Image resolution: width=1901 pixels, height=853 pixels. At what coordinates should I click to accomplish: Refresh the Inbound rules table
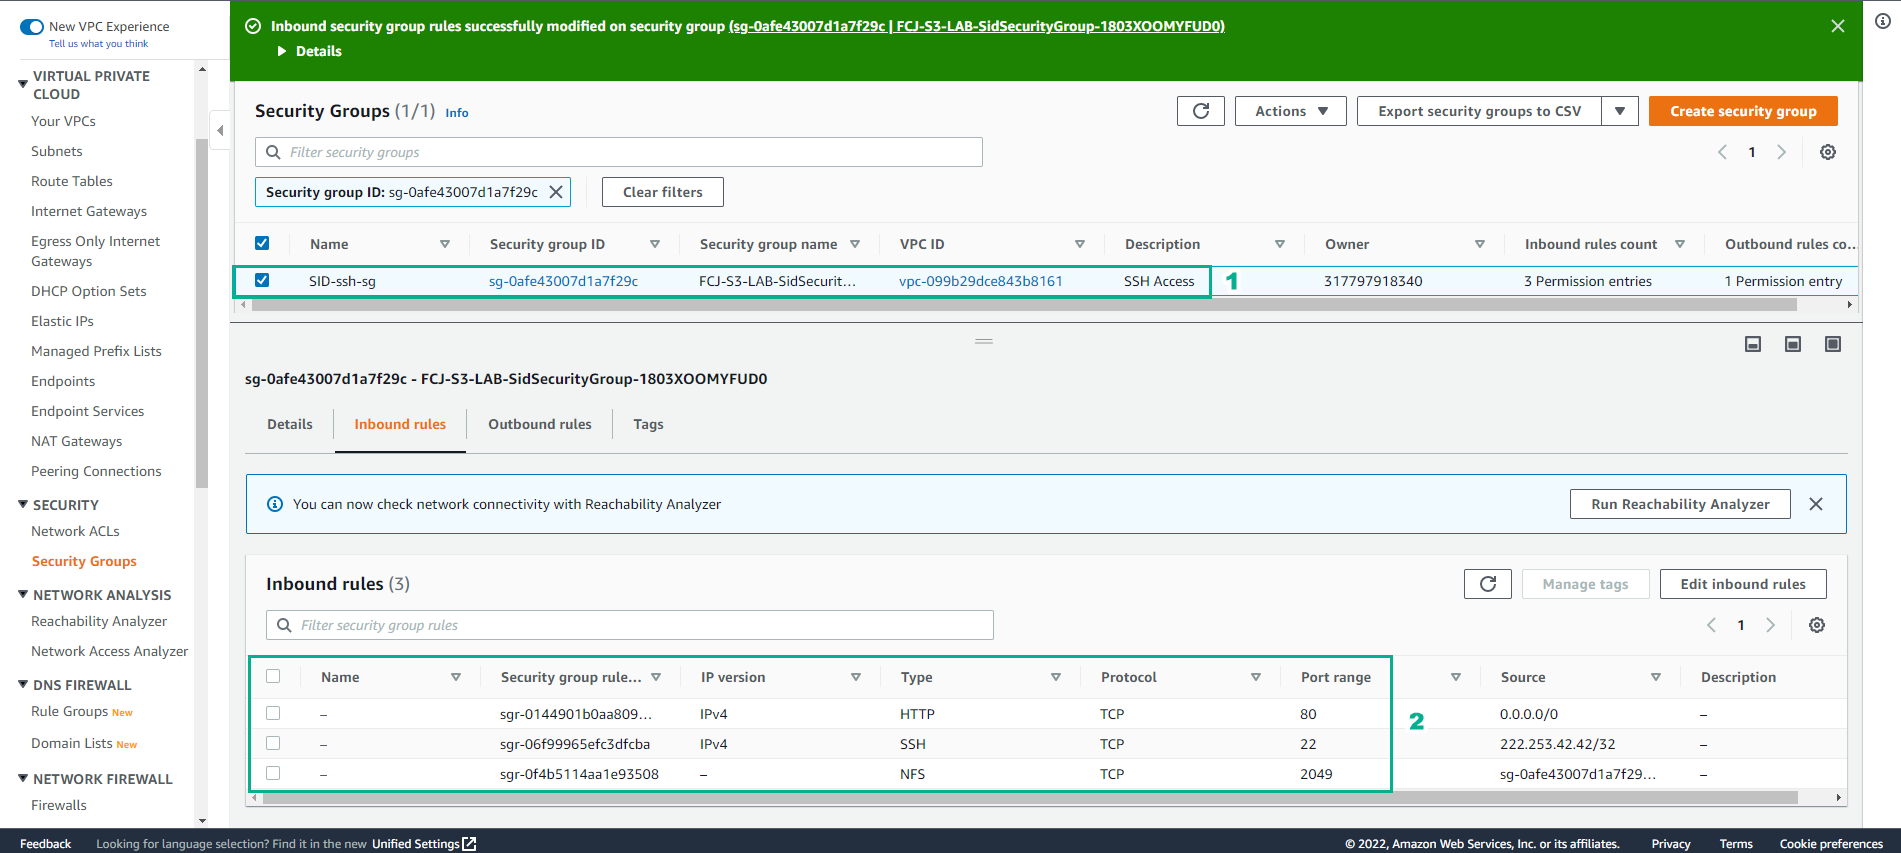[1488, 584]
